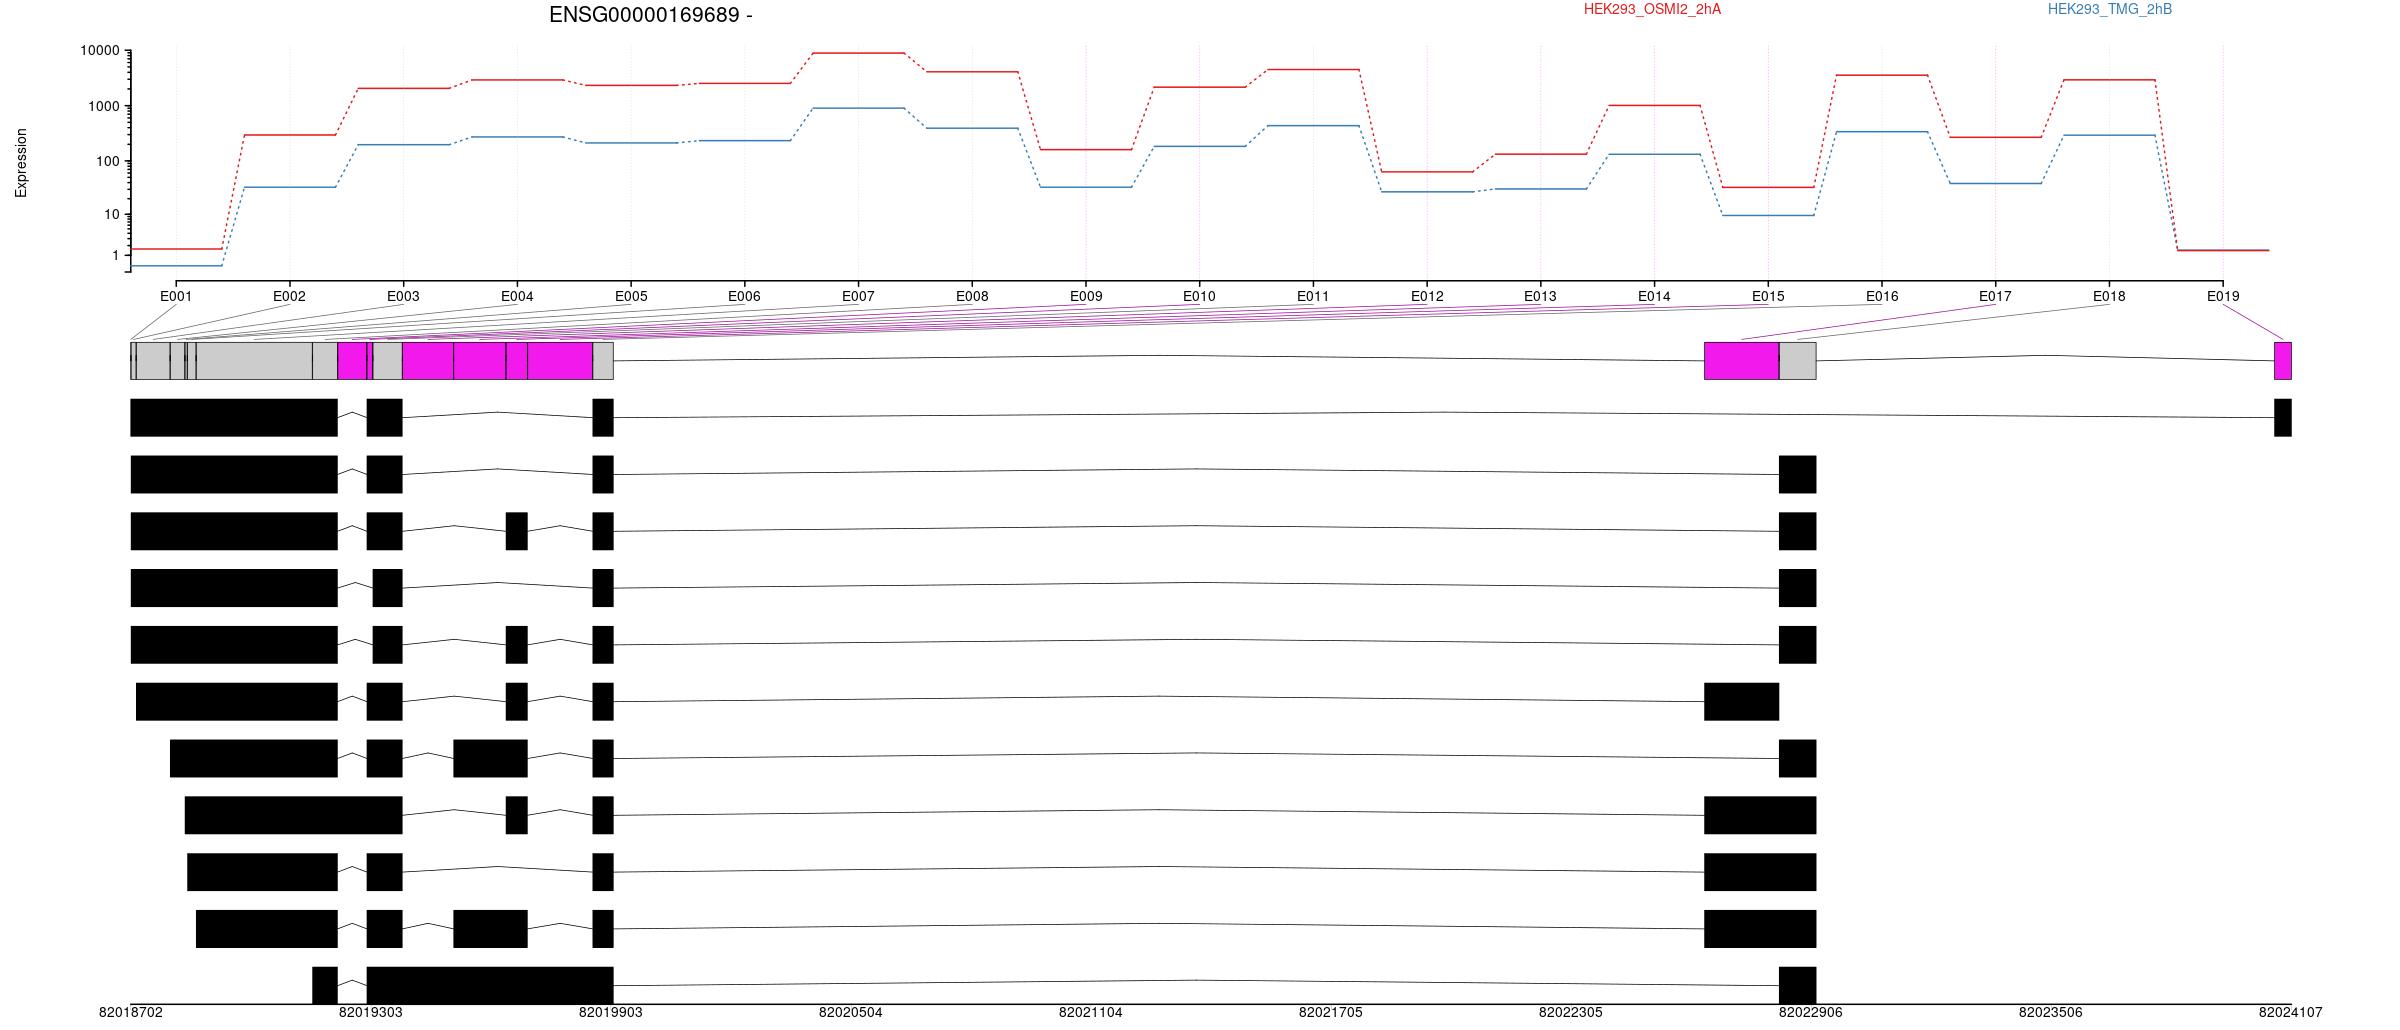Image resolution: width=2400 pixels, height=1030 pixels.
Task: Click exon label E008
Action: click(972, 296)
